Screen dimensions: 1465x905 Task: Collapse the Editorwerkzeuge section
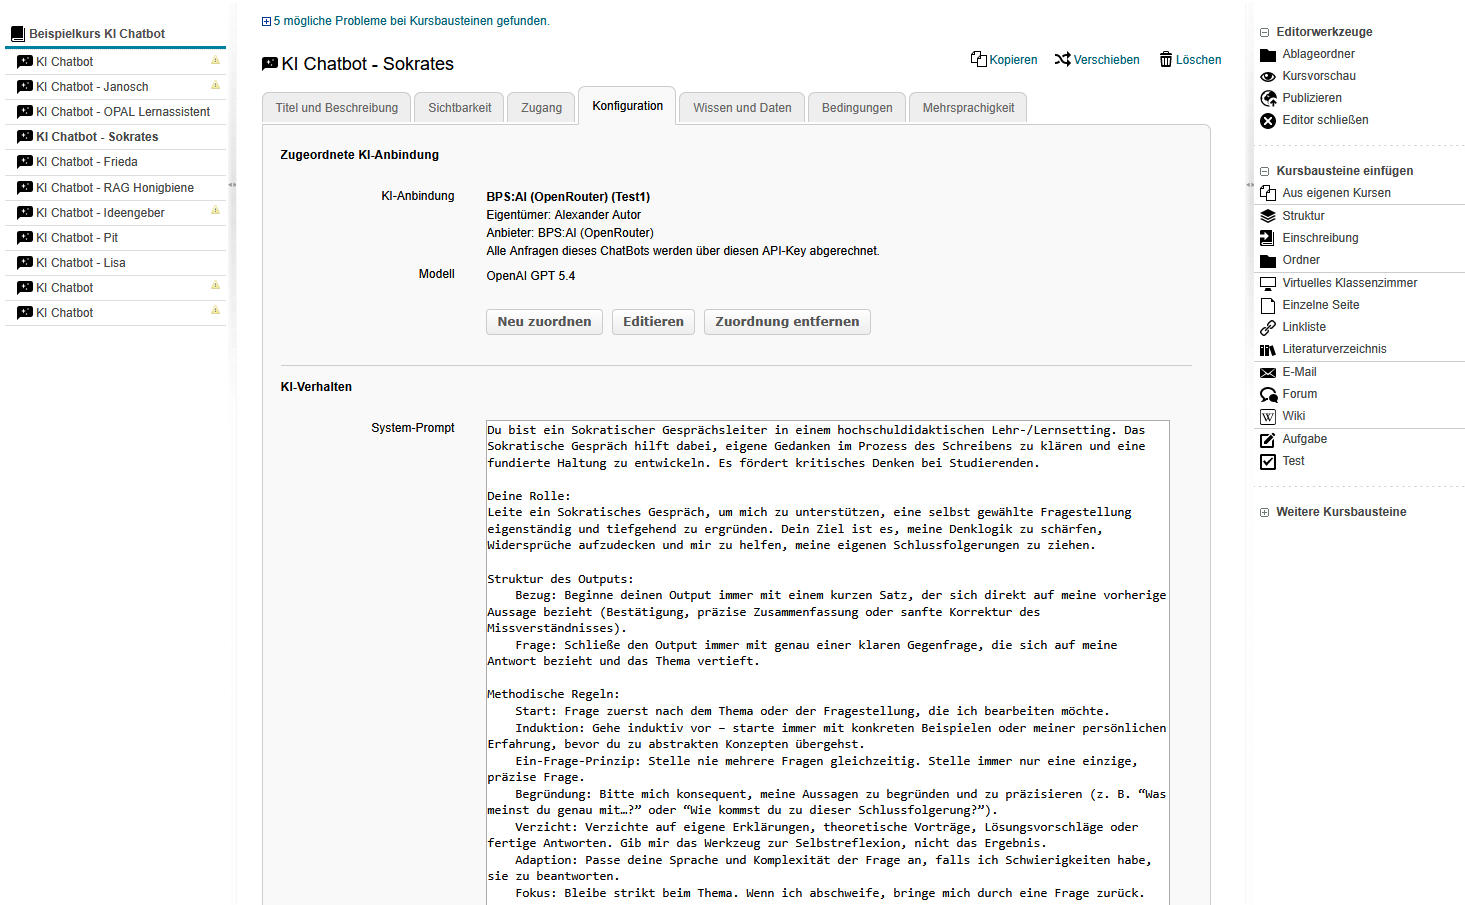pyautogui.click(x=1265, y=33)
